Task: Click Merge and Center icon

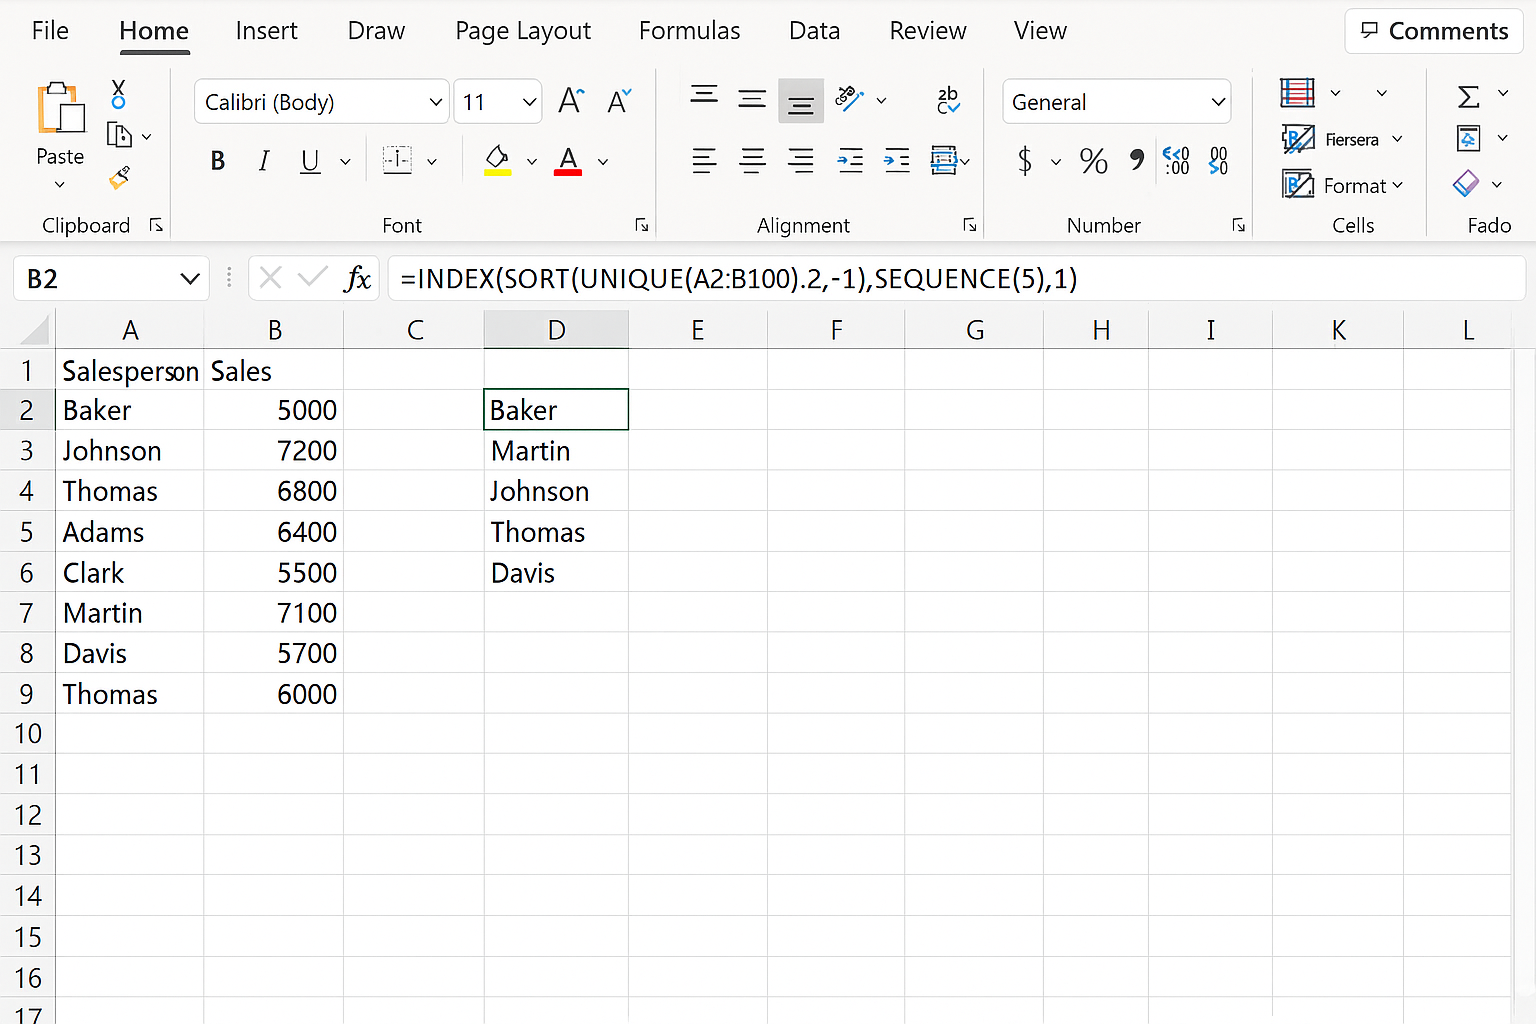Action: [943, 160]
